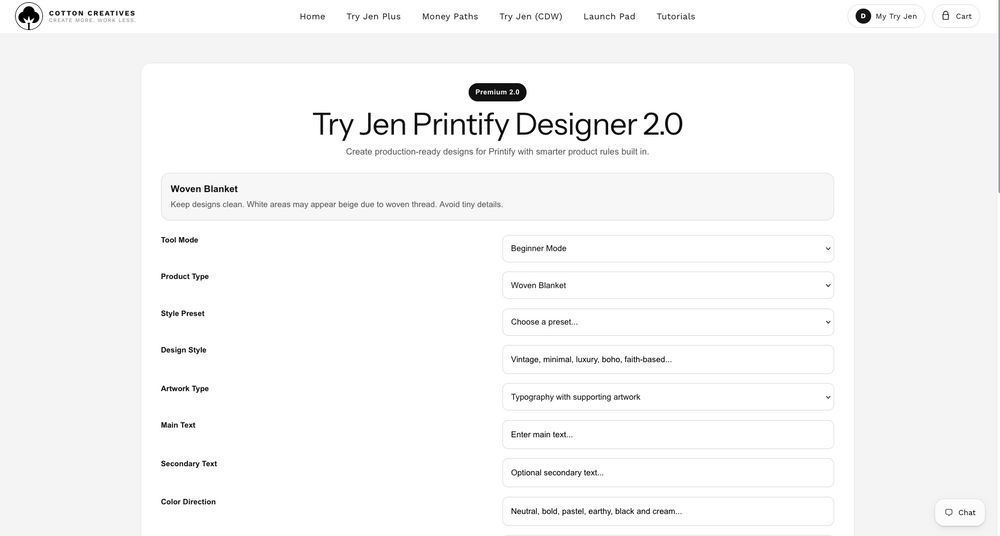Click the Main Text label
Image resolution: width=1000 pixels, height=536 pixels.
tap(178, 425)
